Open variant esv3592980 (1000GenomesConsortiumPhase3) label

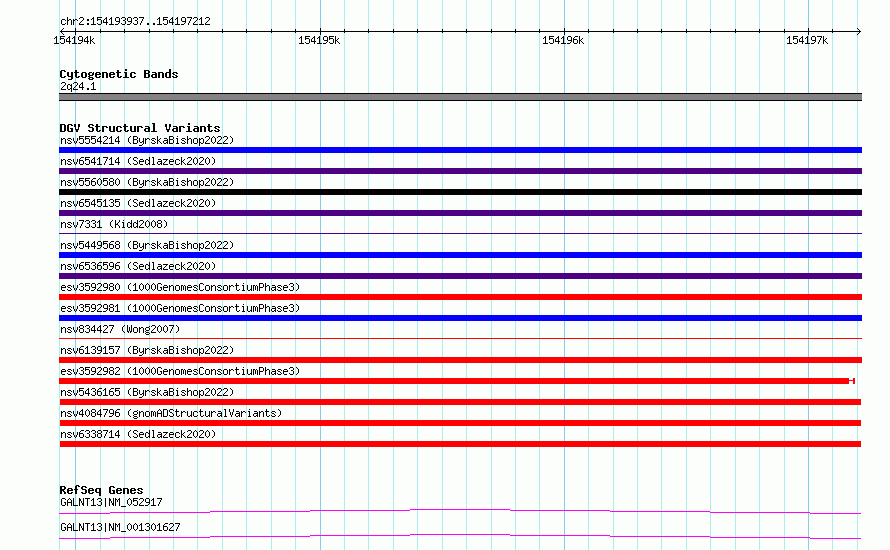tap(180, 287)
